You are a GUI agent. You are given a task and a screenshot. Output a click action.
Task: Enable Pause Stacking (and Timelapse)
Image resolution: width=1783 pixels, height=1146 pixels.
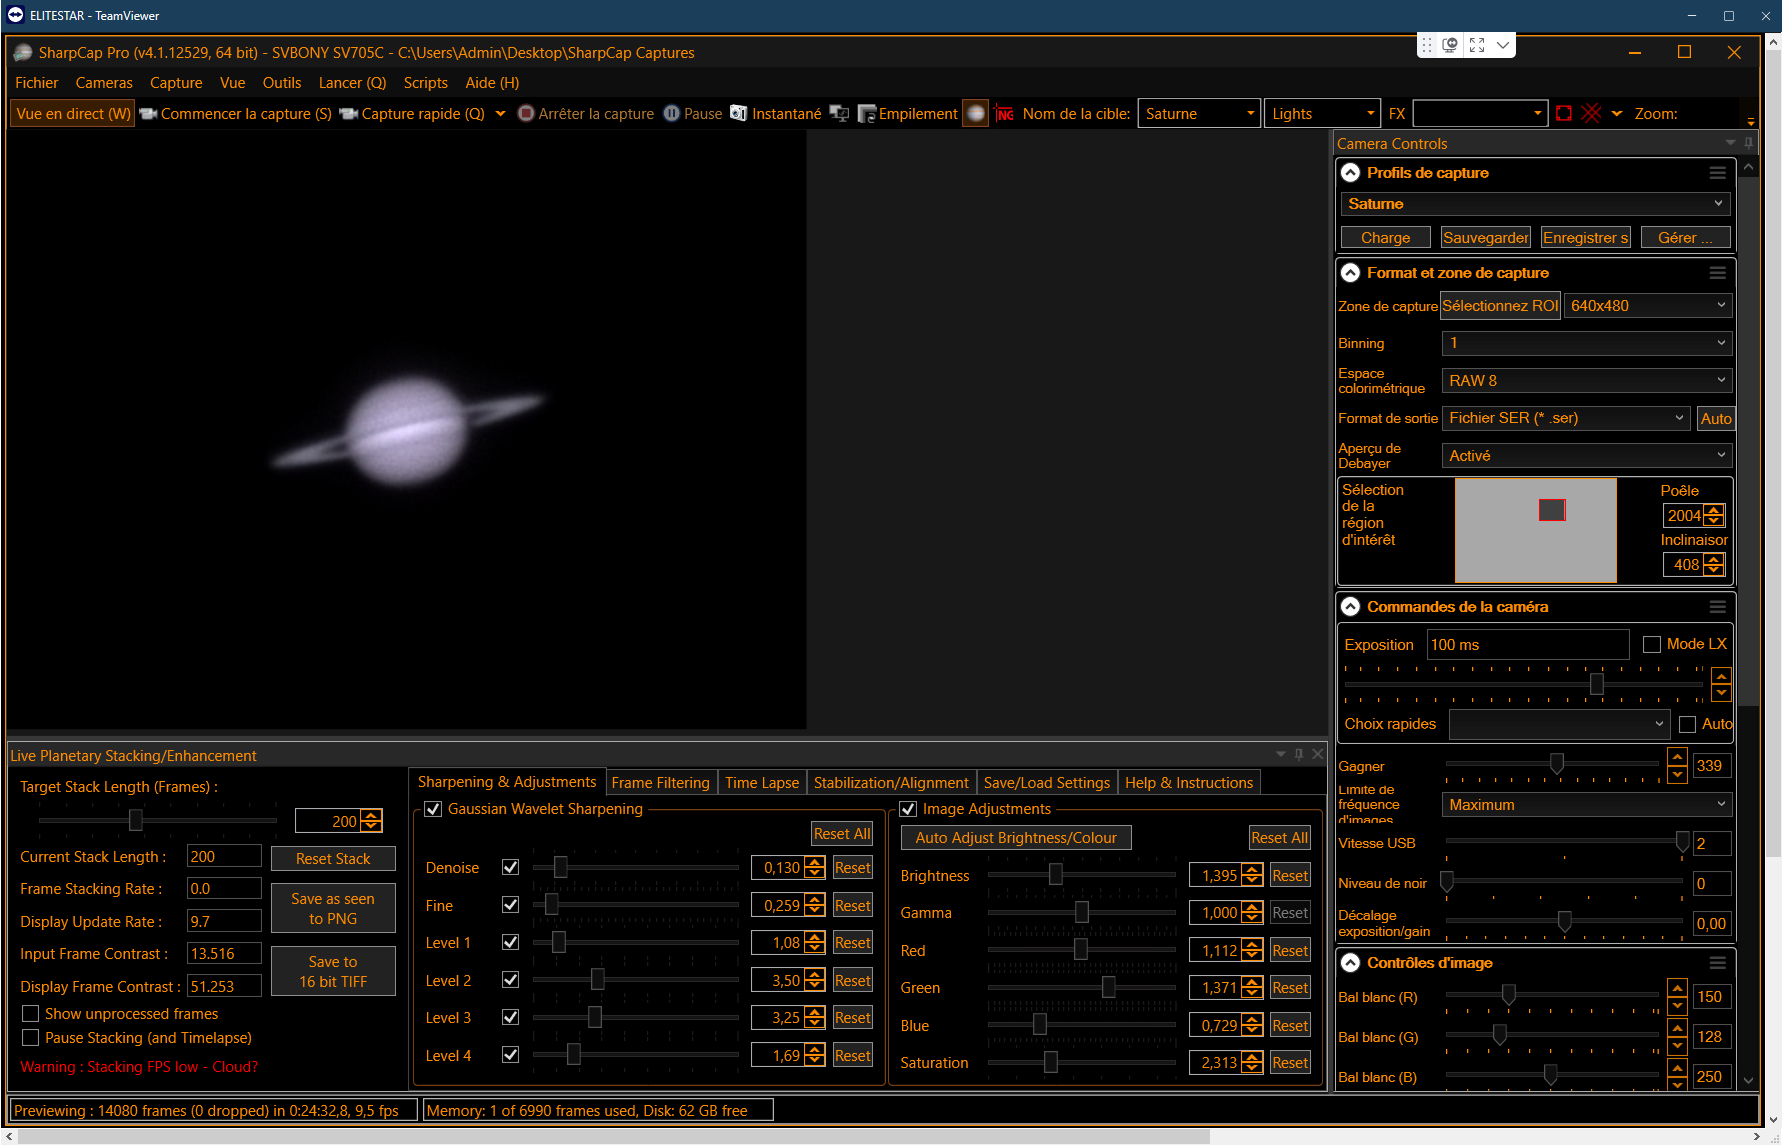pyautogui.click(x=31, y=1038)
